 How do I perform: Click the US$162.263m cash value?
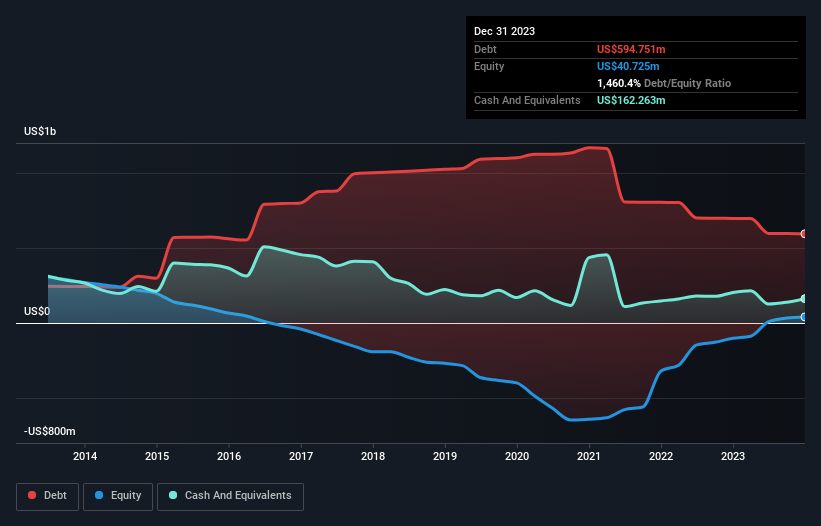631,100
